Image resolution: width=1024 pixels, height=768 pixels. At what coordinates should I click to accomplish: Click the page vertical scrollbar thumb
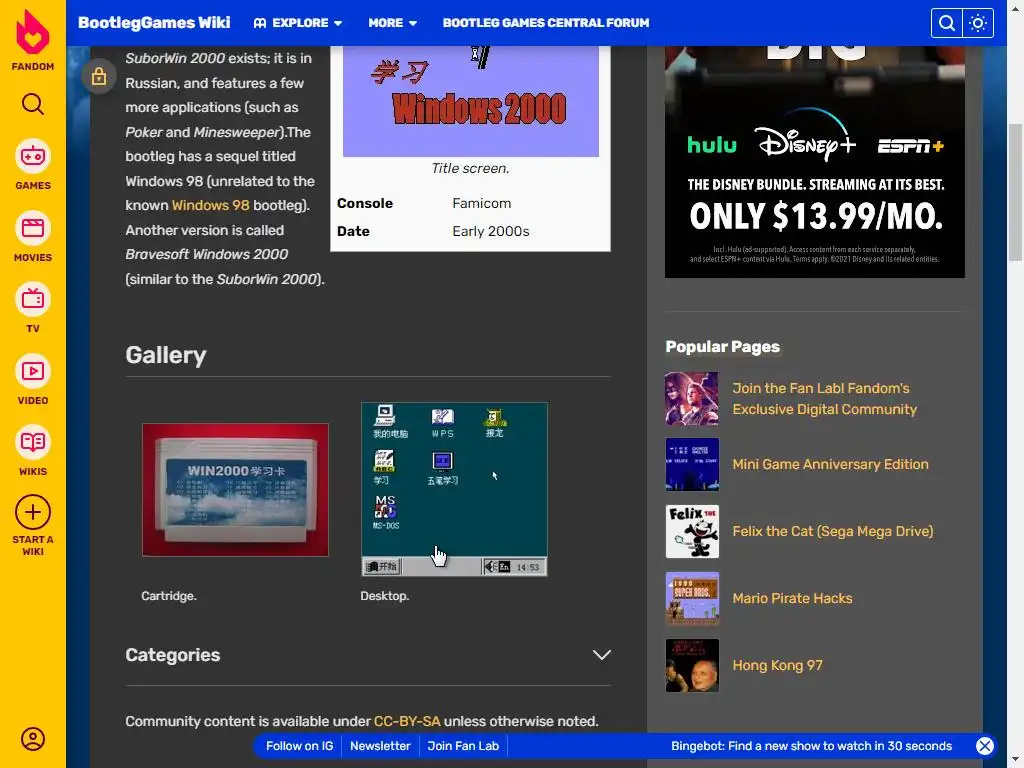point(1015,193)
